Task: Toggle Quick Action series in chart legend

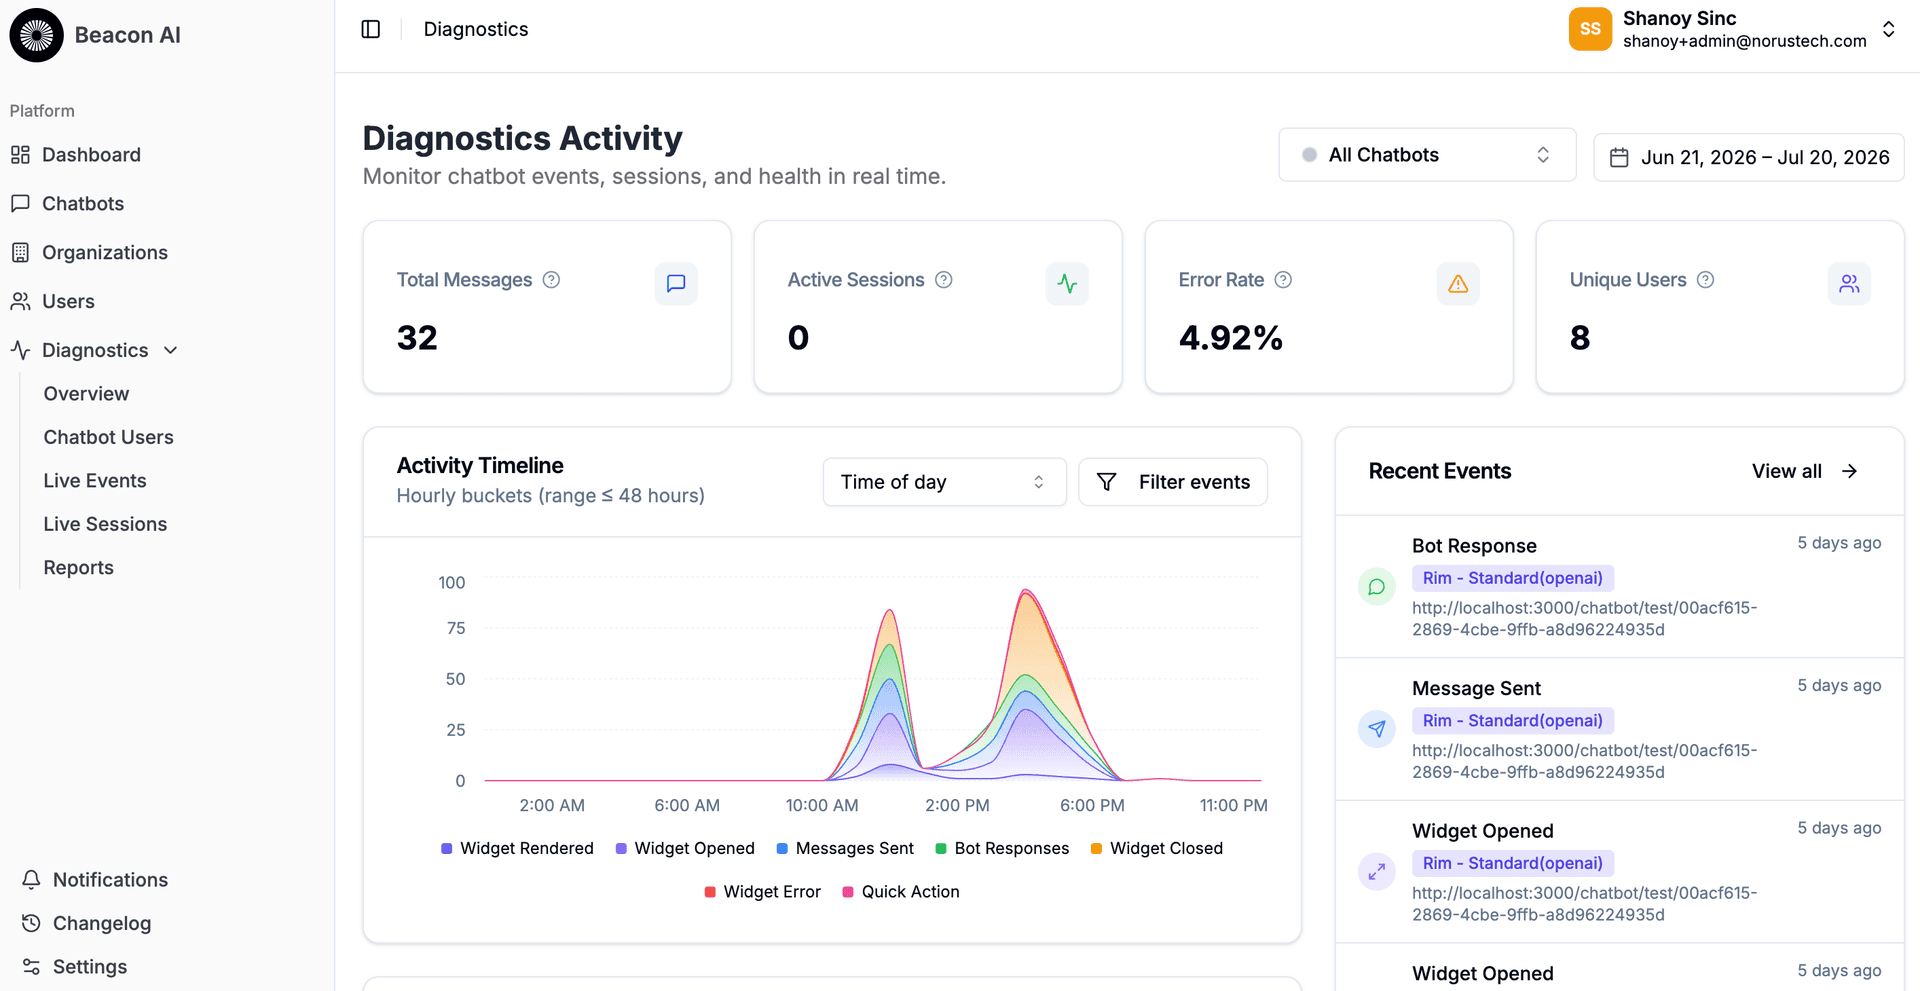Action: [x=901, y=892]
